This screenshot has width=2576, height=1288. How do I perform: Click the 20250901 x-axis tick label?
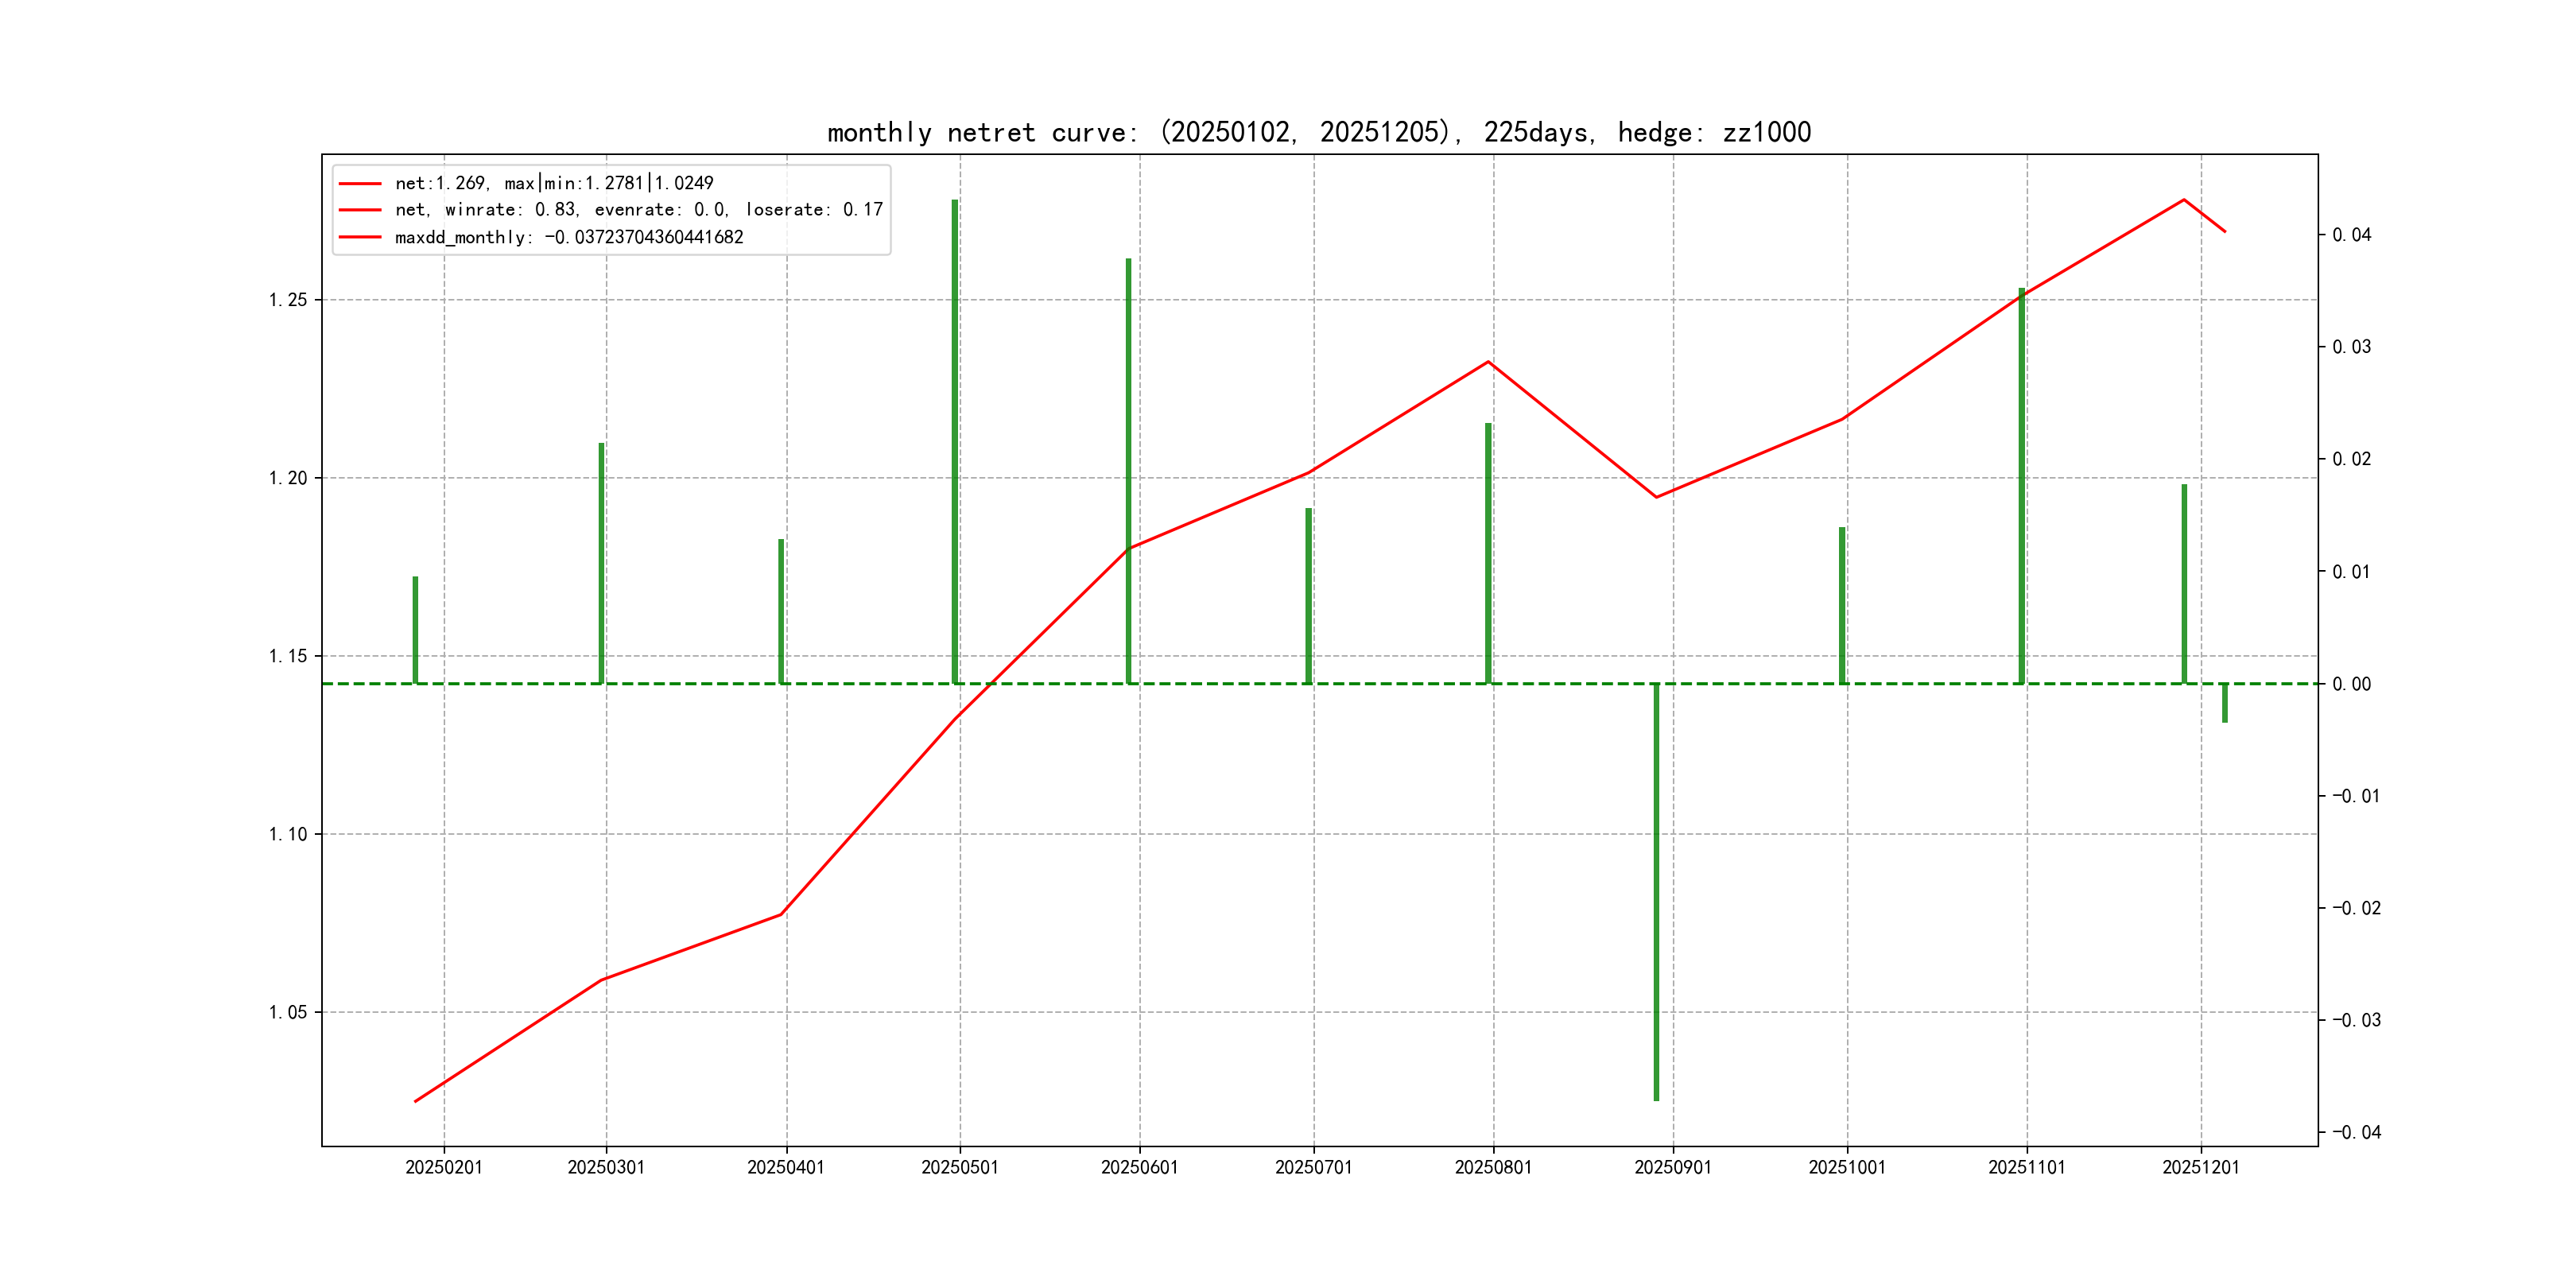pos(1673,1167)
